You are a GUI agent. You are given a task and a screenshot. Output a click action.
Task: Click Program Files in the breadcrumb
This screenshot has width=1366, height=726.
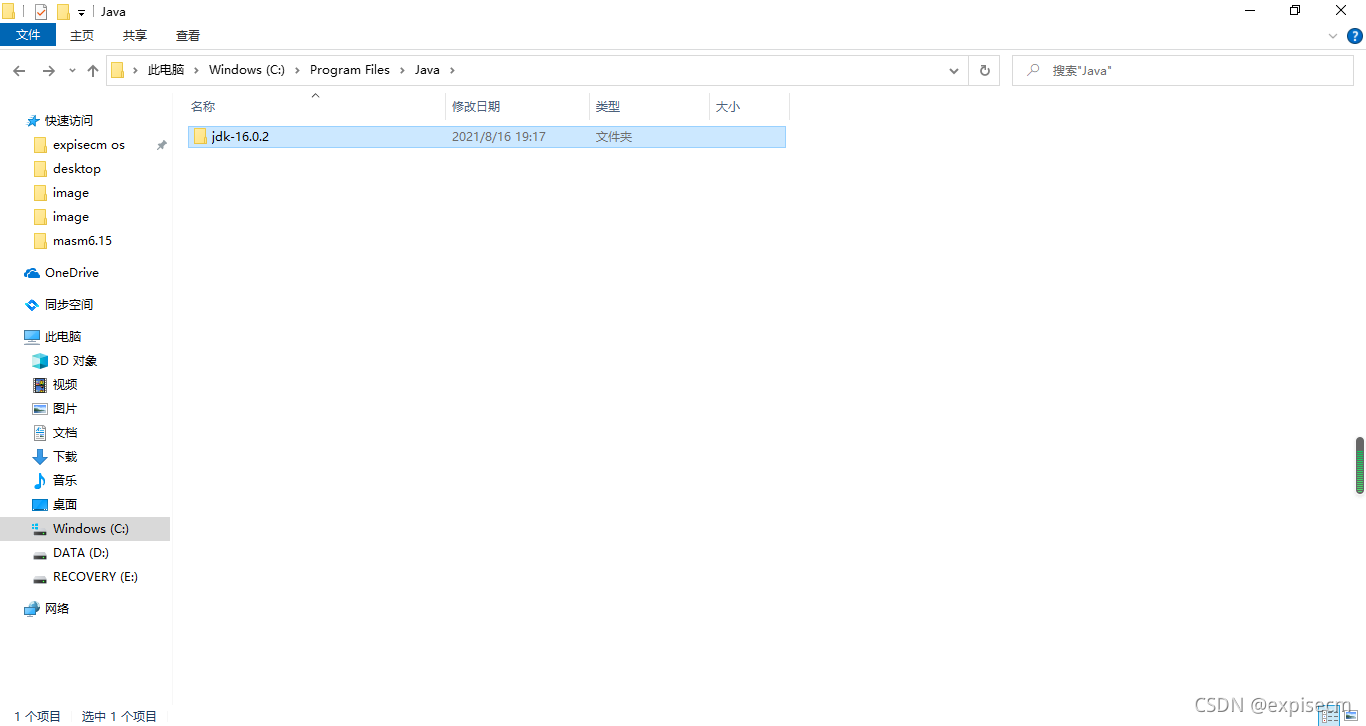click(x=350, y=70)
